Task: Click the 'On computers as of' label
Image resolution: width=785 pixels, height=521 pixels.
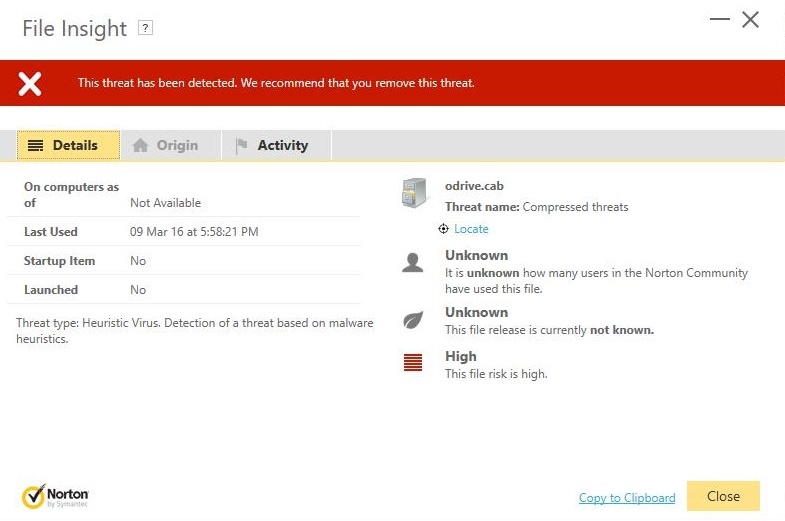Action: (71, 195)
